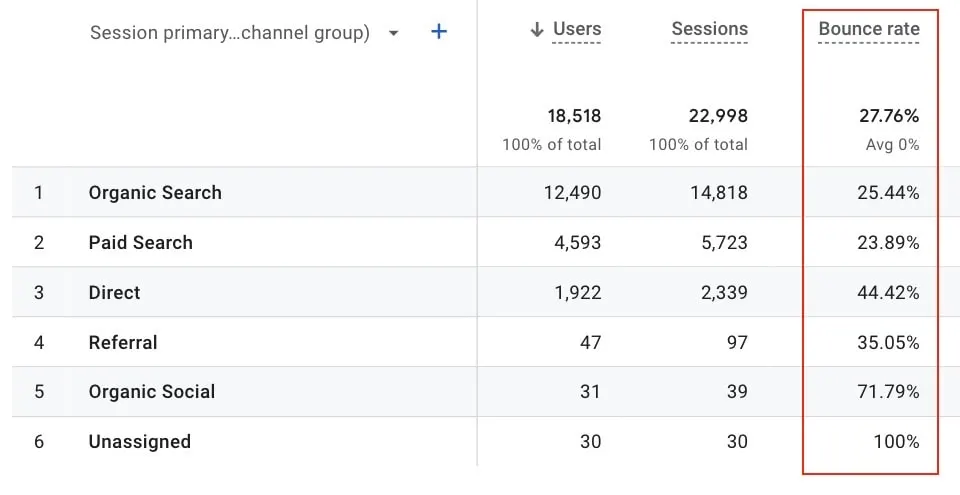Click Paid Search bounce rate 23.89%
960x495 pixels.
888,243
